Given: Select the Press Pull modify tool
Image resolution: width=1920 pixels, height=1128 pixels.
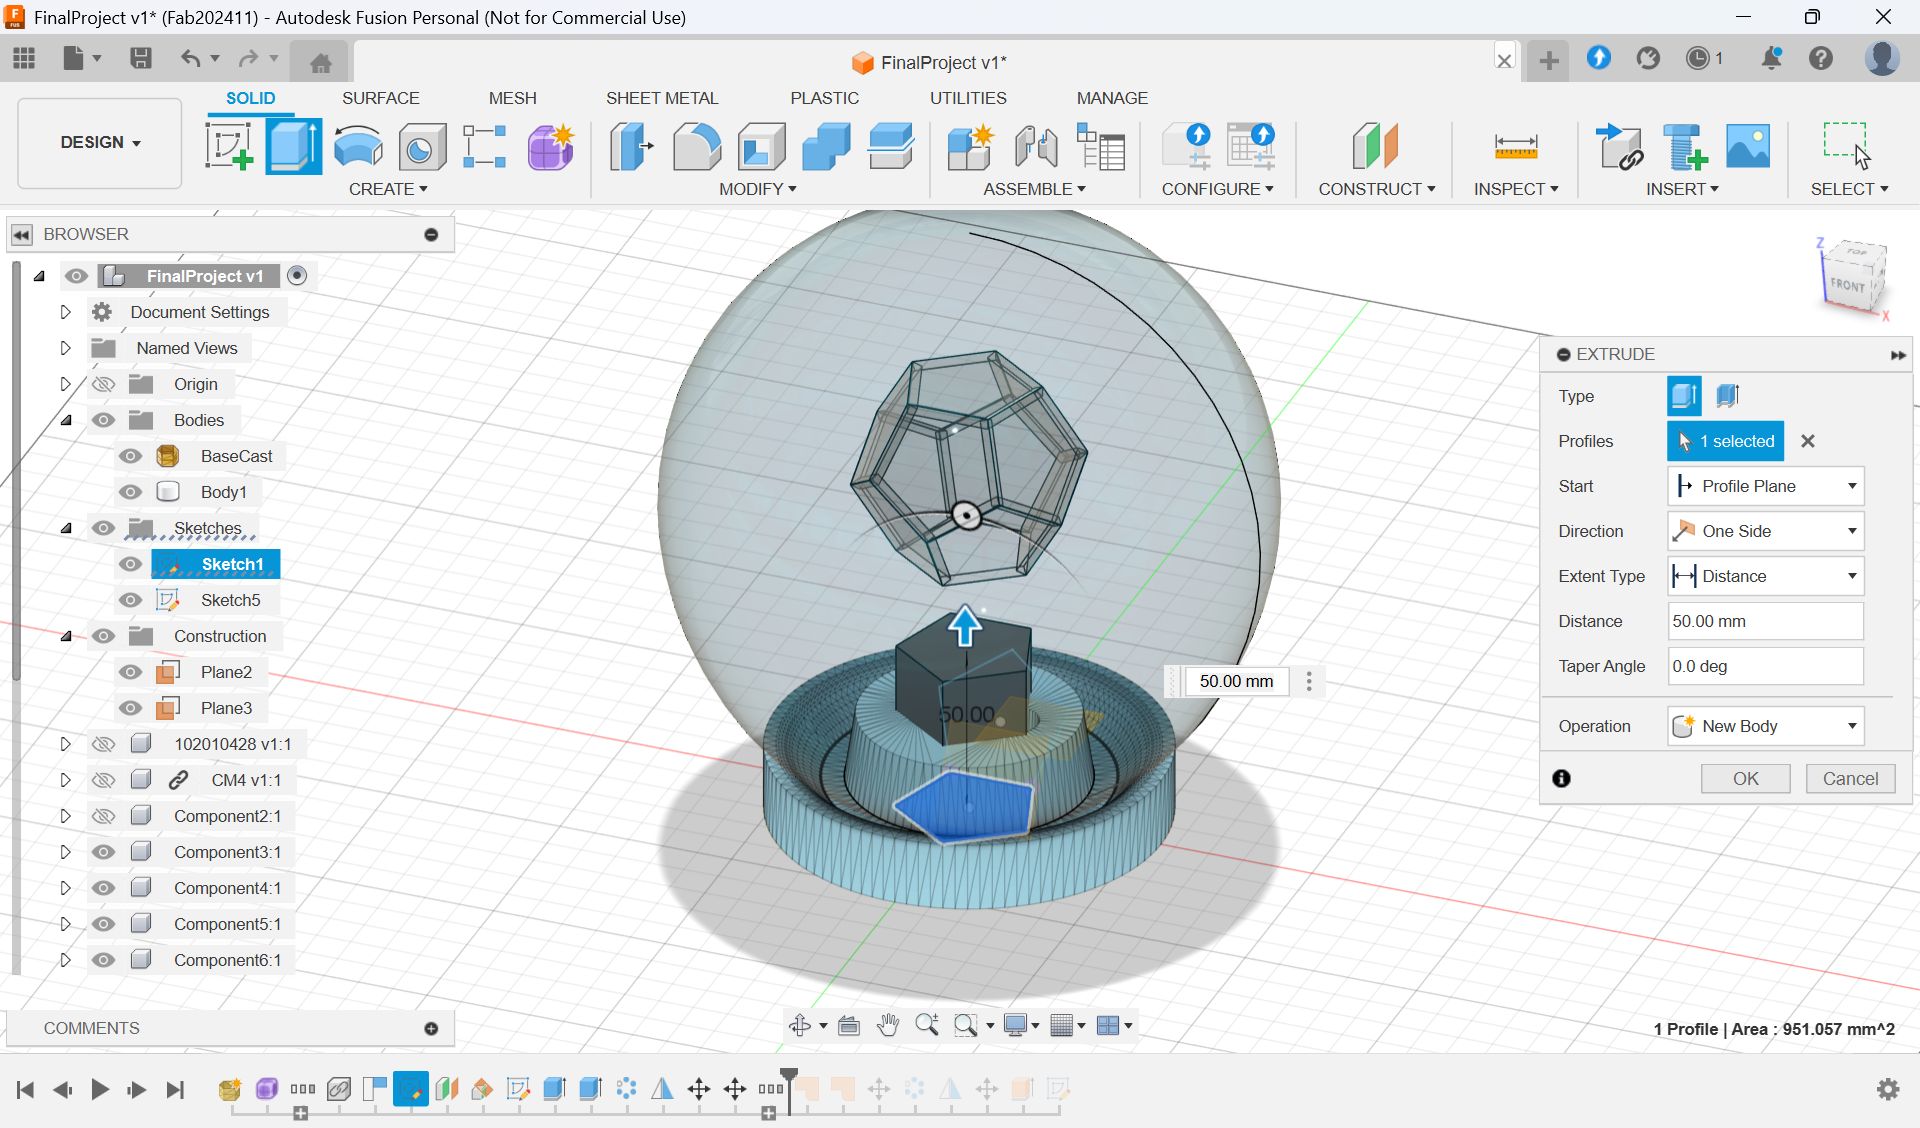Looking at the screenshot, I should click(632, 146).
